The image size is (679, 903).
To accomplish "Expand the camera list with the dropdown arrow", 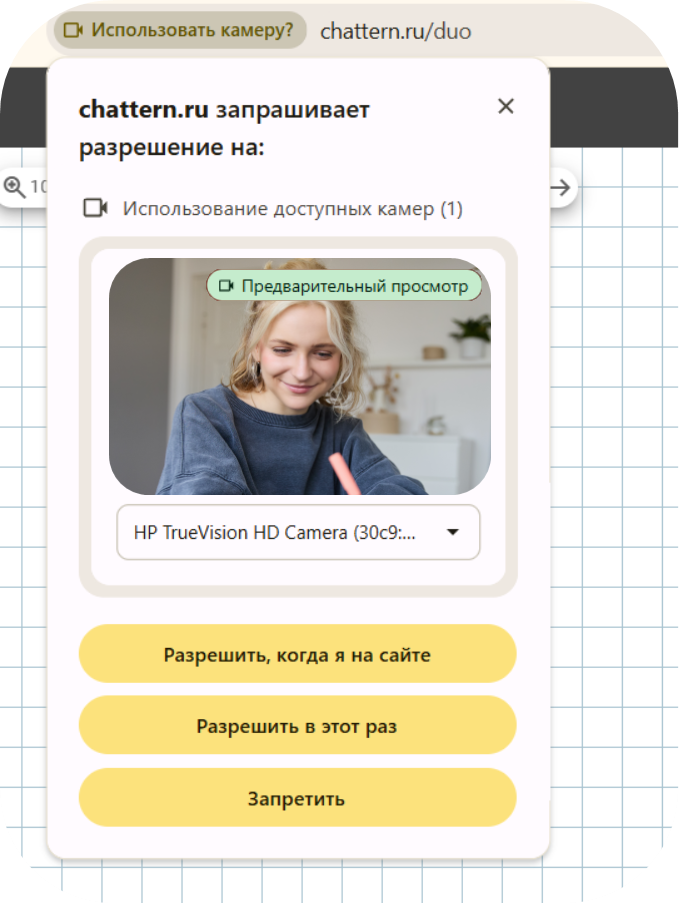I will pyautogui.click(x=453, y=532).
